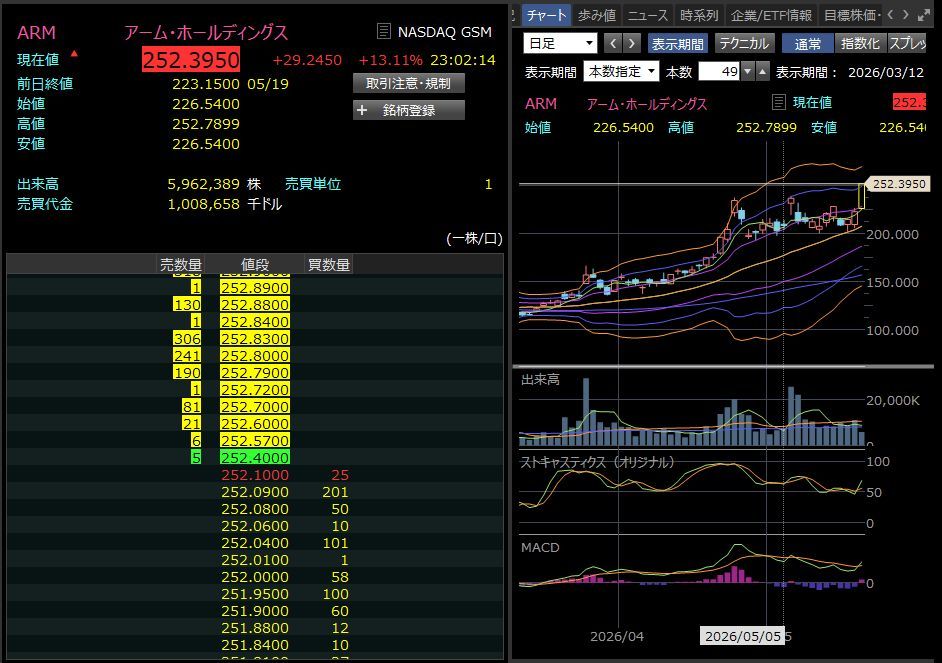Click the 出来高 volume pane label
The height and width of the screenshot is (663, 942).
pyautogui.click(x=540, y=380)
